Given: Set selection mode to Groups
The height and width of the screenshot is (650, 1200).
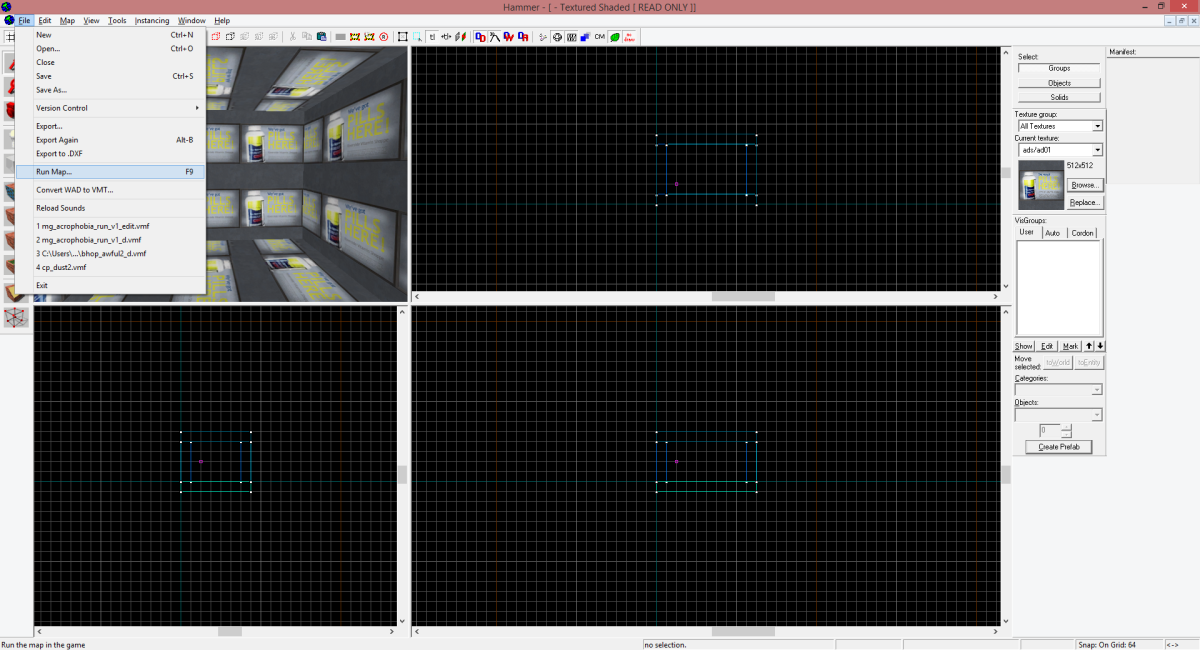Looking at the screenshot, I should coord(1059,68).
